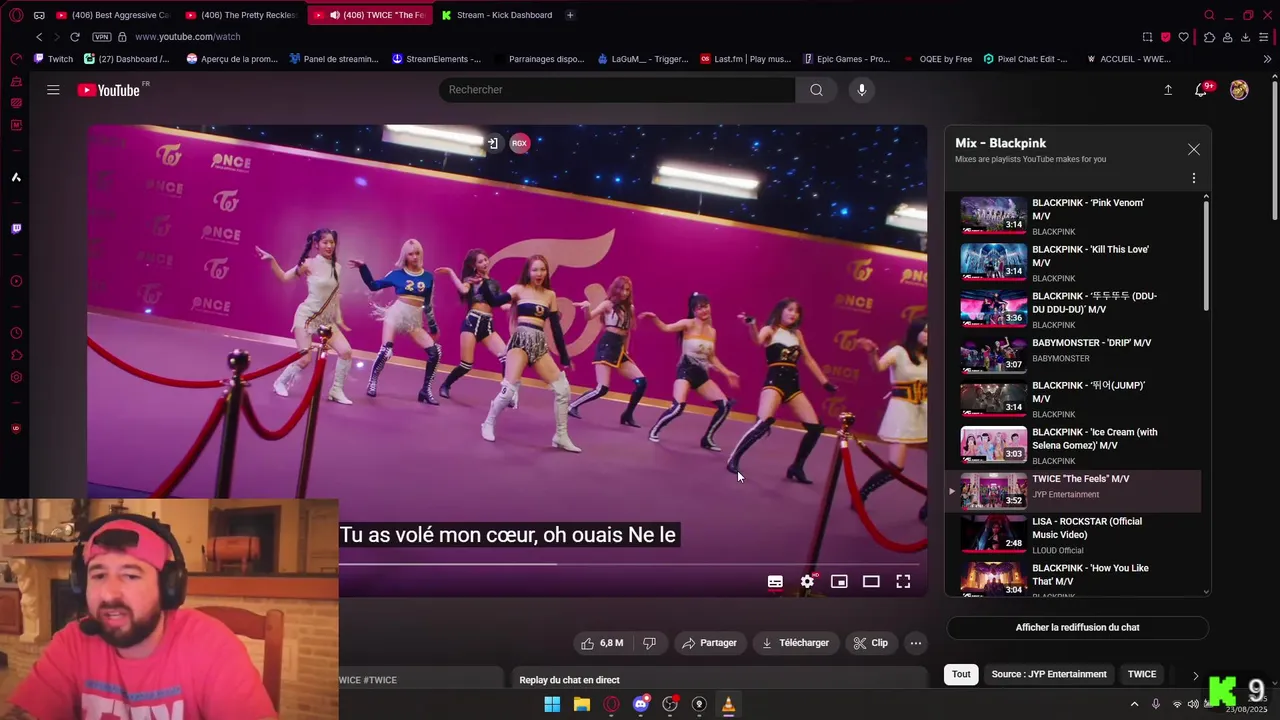Open the YouTube account avatar menu
The height and width of the screenshot is (720, 1280).
click(1239, 90)
